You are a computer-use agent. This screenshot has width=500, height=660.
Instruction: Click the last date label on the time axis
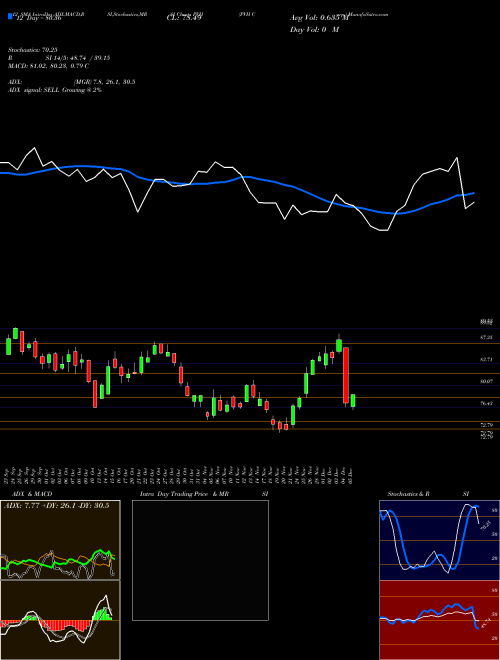tap(350, 475)
